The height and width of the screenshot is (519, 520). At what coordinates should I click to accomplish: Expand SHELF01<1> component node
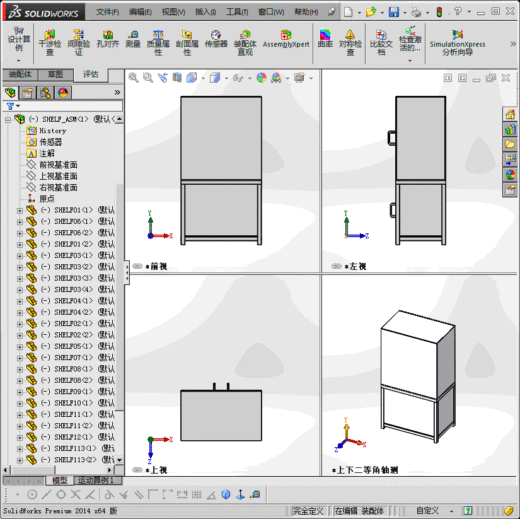point(19,211)
